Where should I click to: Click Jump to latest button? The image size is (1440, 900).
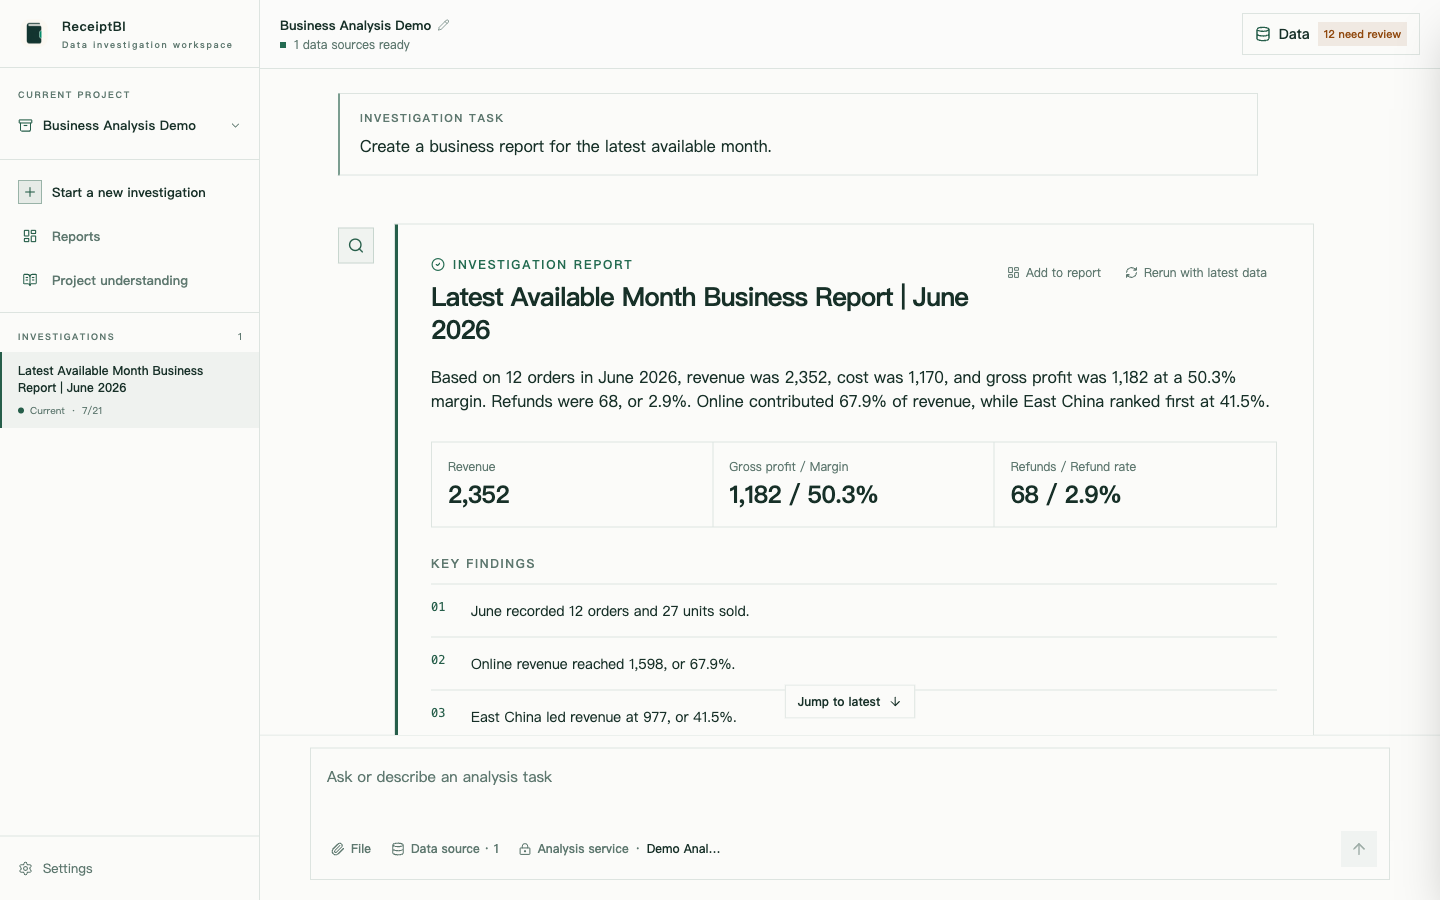[x=849, y=702]
